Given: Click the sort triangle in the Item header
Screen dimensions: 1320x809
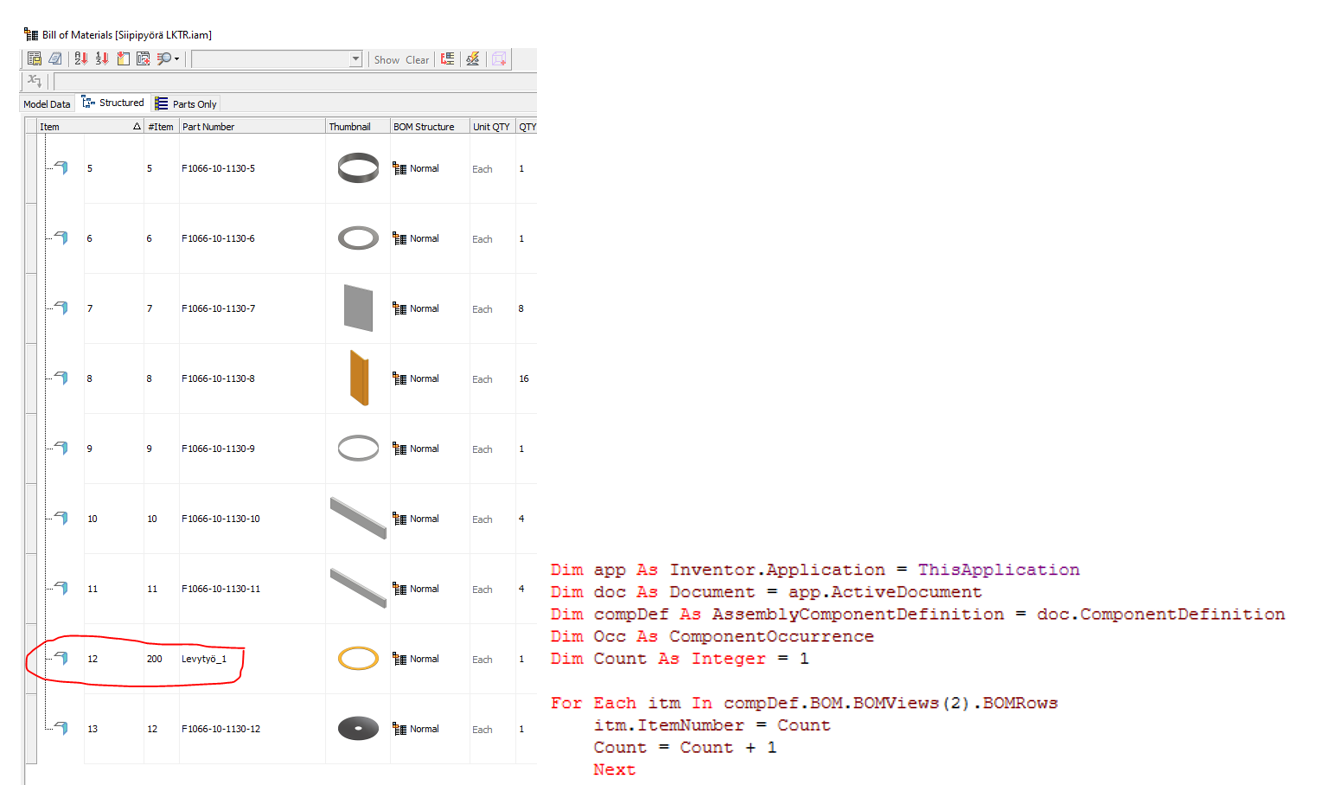Looking at the screenshot, I should [137, 127].
